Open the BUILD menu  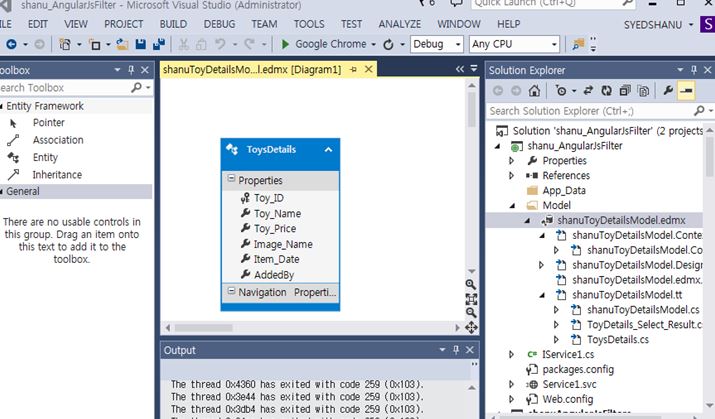click(x=173, y=24)
